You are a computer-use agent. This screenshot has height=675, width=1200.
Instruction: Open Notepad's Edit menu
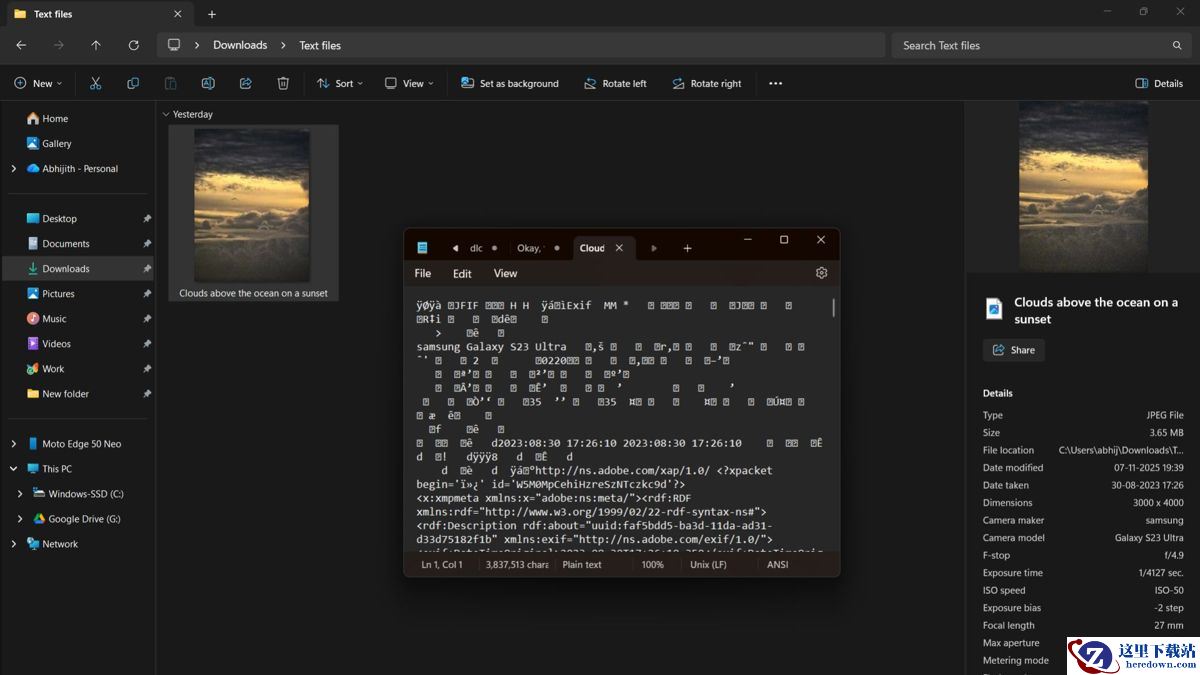click(x=461, y=273)
